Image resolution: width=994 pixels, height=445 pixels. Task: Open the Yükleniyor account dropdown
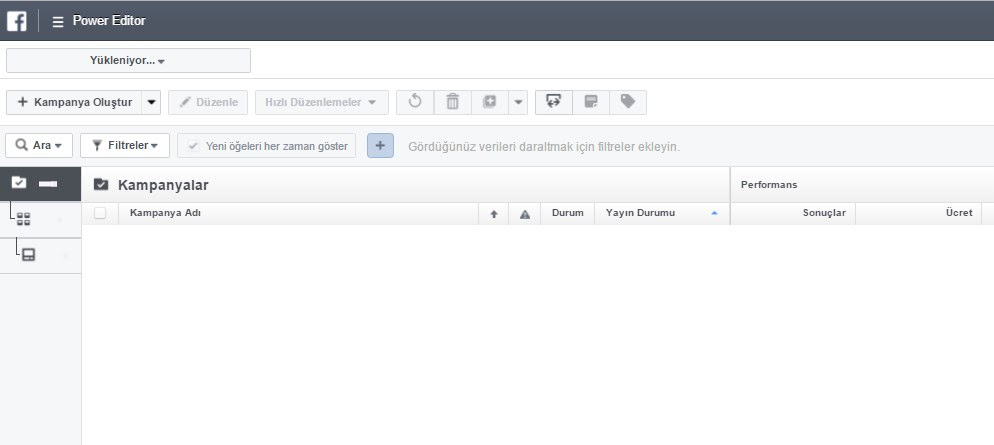click(128, 61)
